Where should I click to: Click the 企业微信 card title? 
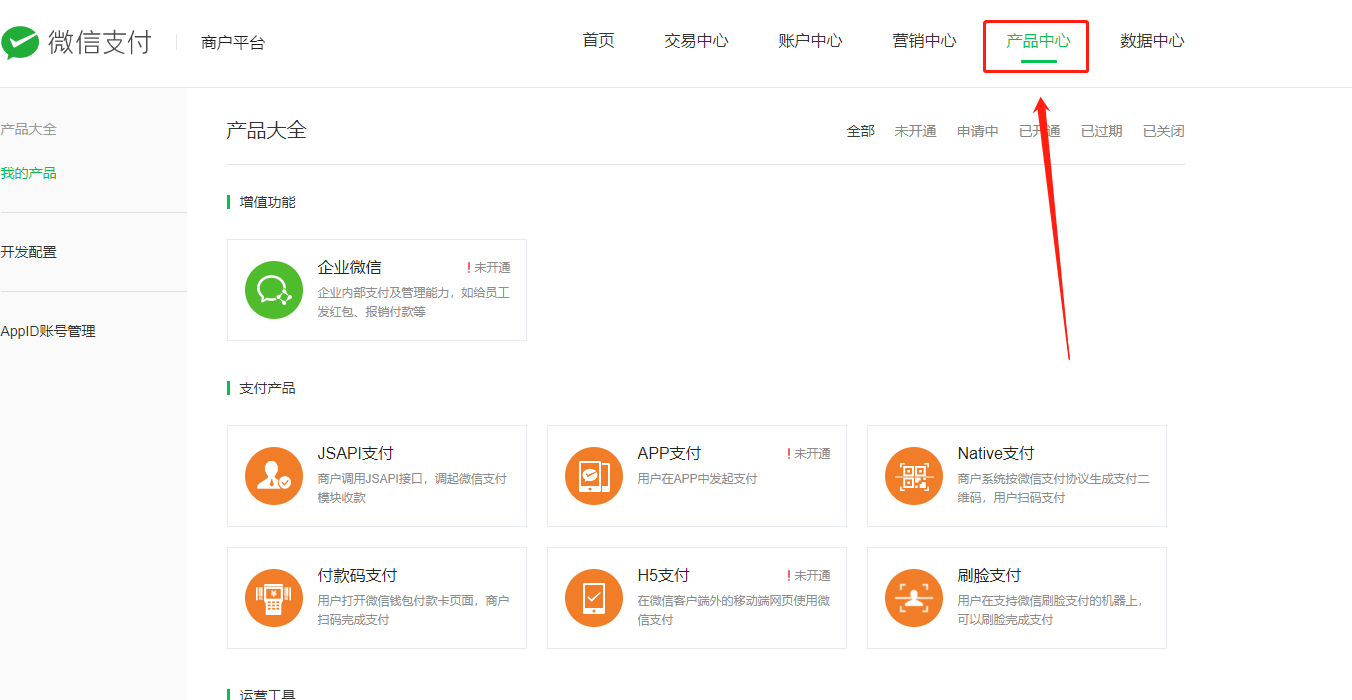click(349, 268)
